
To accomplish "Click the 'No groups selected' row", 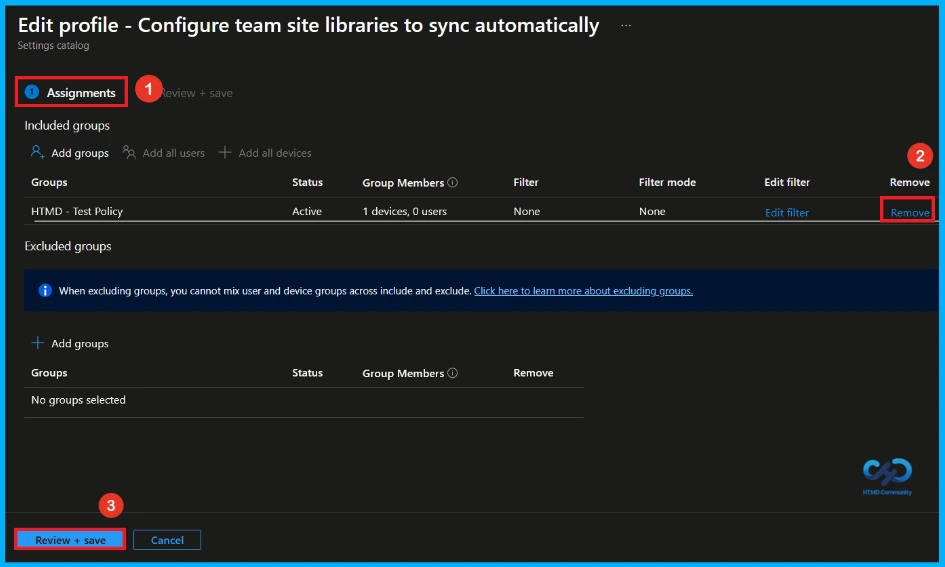I will click(x=304, y=400).
